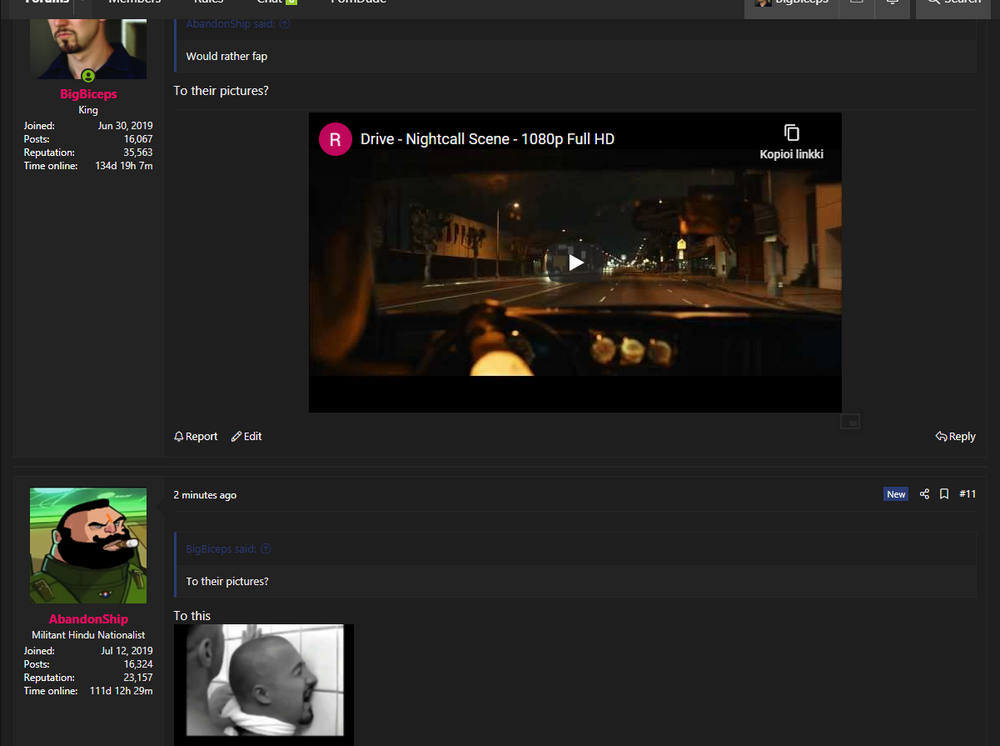1000x746 pixels.
Task: Click the online status badge on BigBiceps avatar
Action: tap(88, 77)
